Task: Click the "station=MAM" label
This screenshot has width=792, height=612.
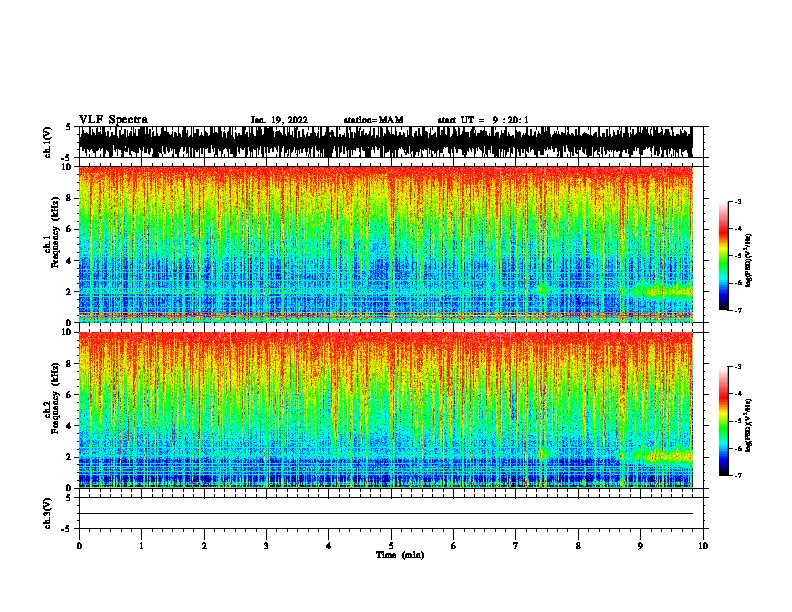Action: (x=373, y=120)
